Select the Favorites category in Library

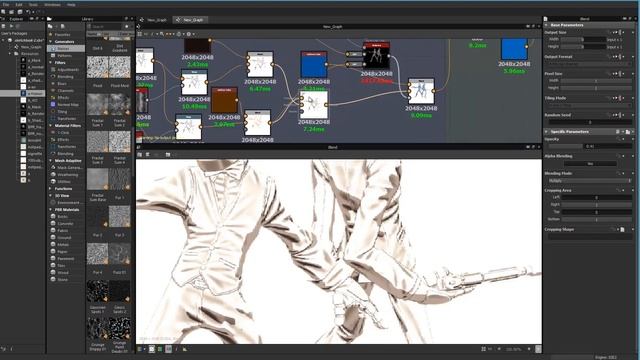(x=62, y=35)
